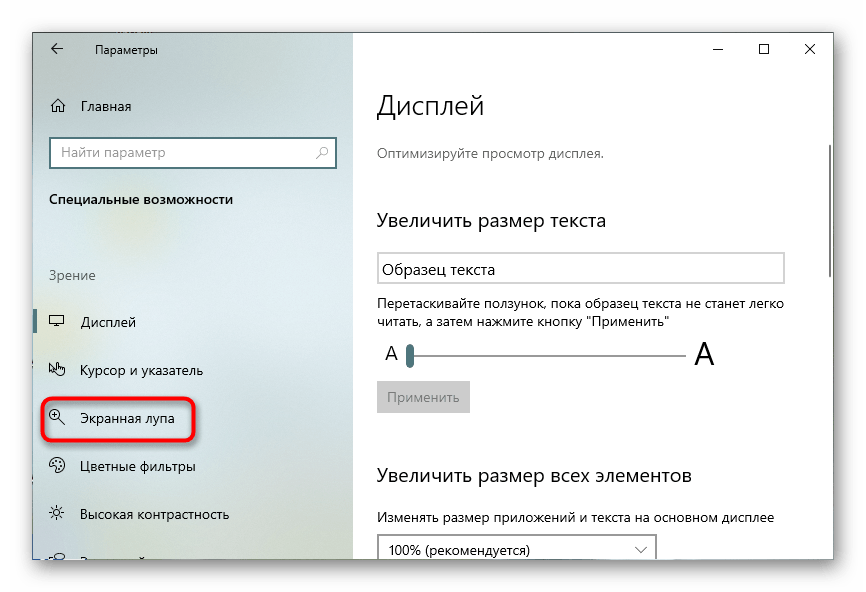Click the Увеличить размер текста heading
The height and width of the screenshot is (592, 866).
point(492,220)
